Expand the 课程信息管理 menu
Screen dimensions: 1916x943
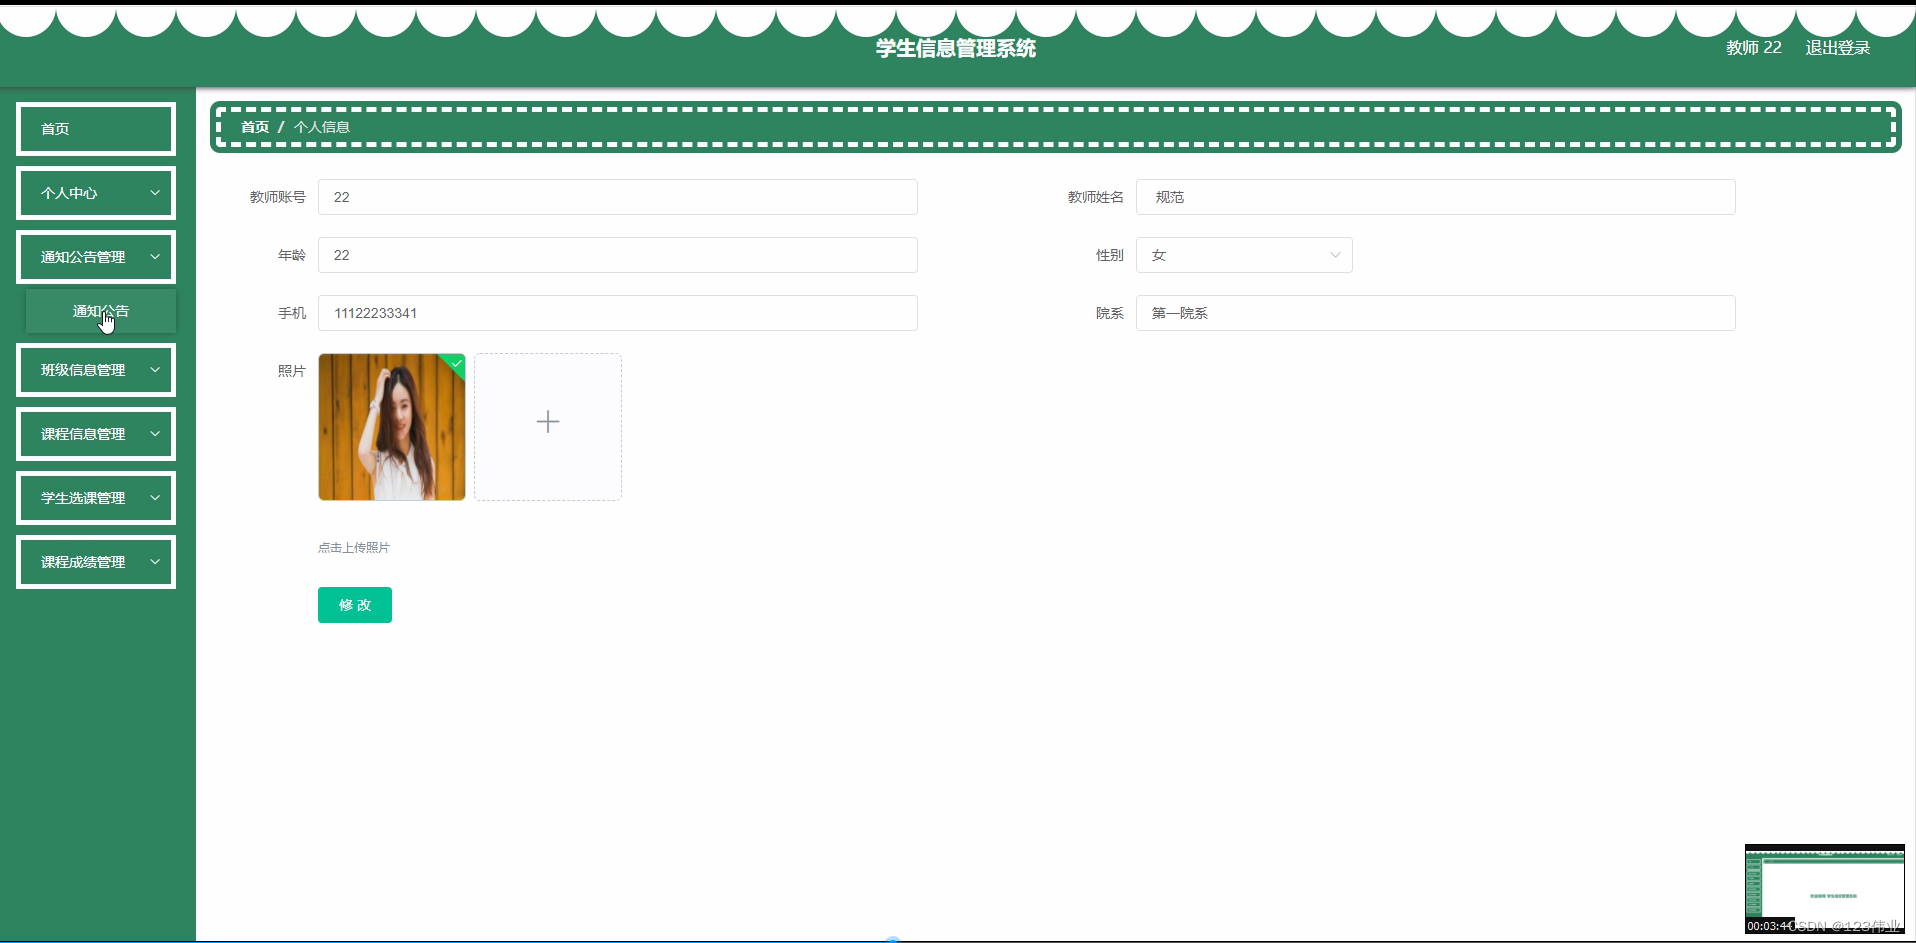coord(95,433)
